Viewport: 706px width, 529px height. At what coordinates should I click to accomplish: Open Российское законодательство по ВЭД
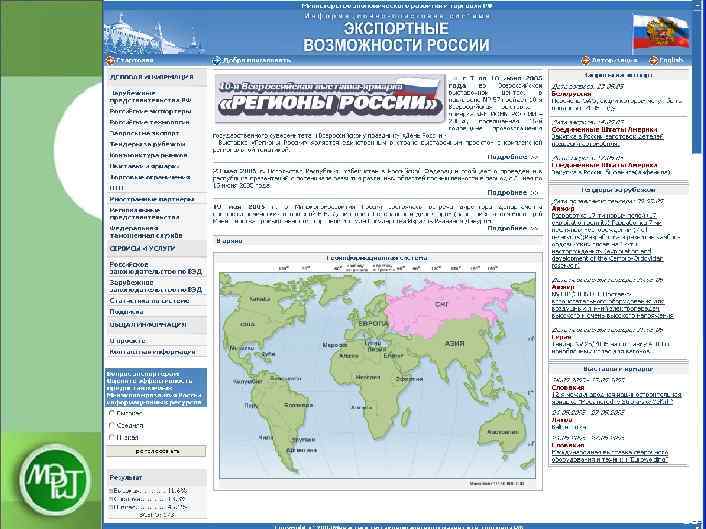[155, 268]
